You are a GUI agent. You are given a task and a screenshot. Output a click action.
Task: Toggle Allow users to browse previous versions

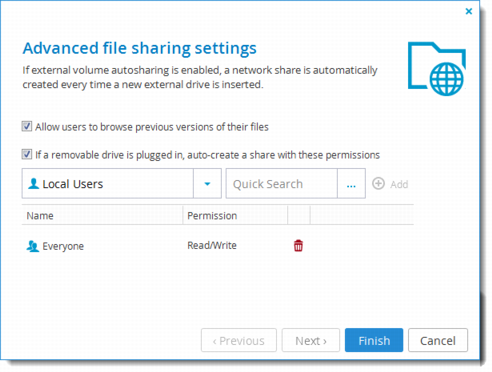tap(27, 127)
